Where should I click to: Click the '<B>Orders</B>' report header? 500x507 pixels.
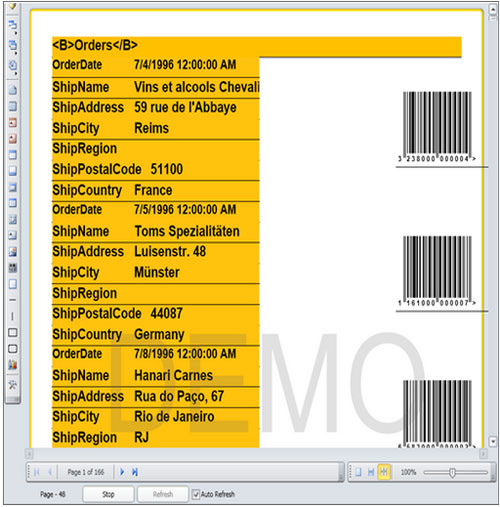point(95,45)
